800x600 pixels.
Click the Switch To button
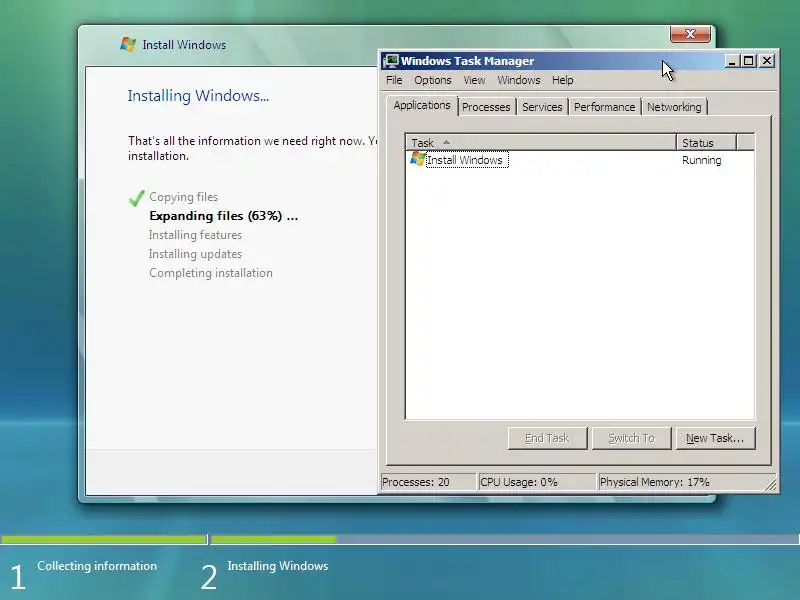tap(631, 438)
